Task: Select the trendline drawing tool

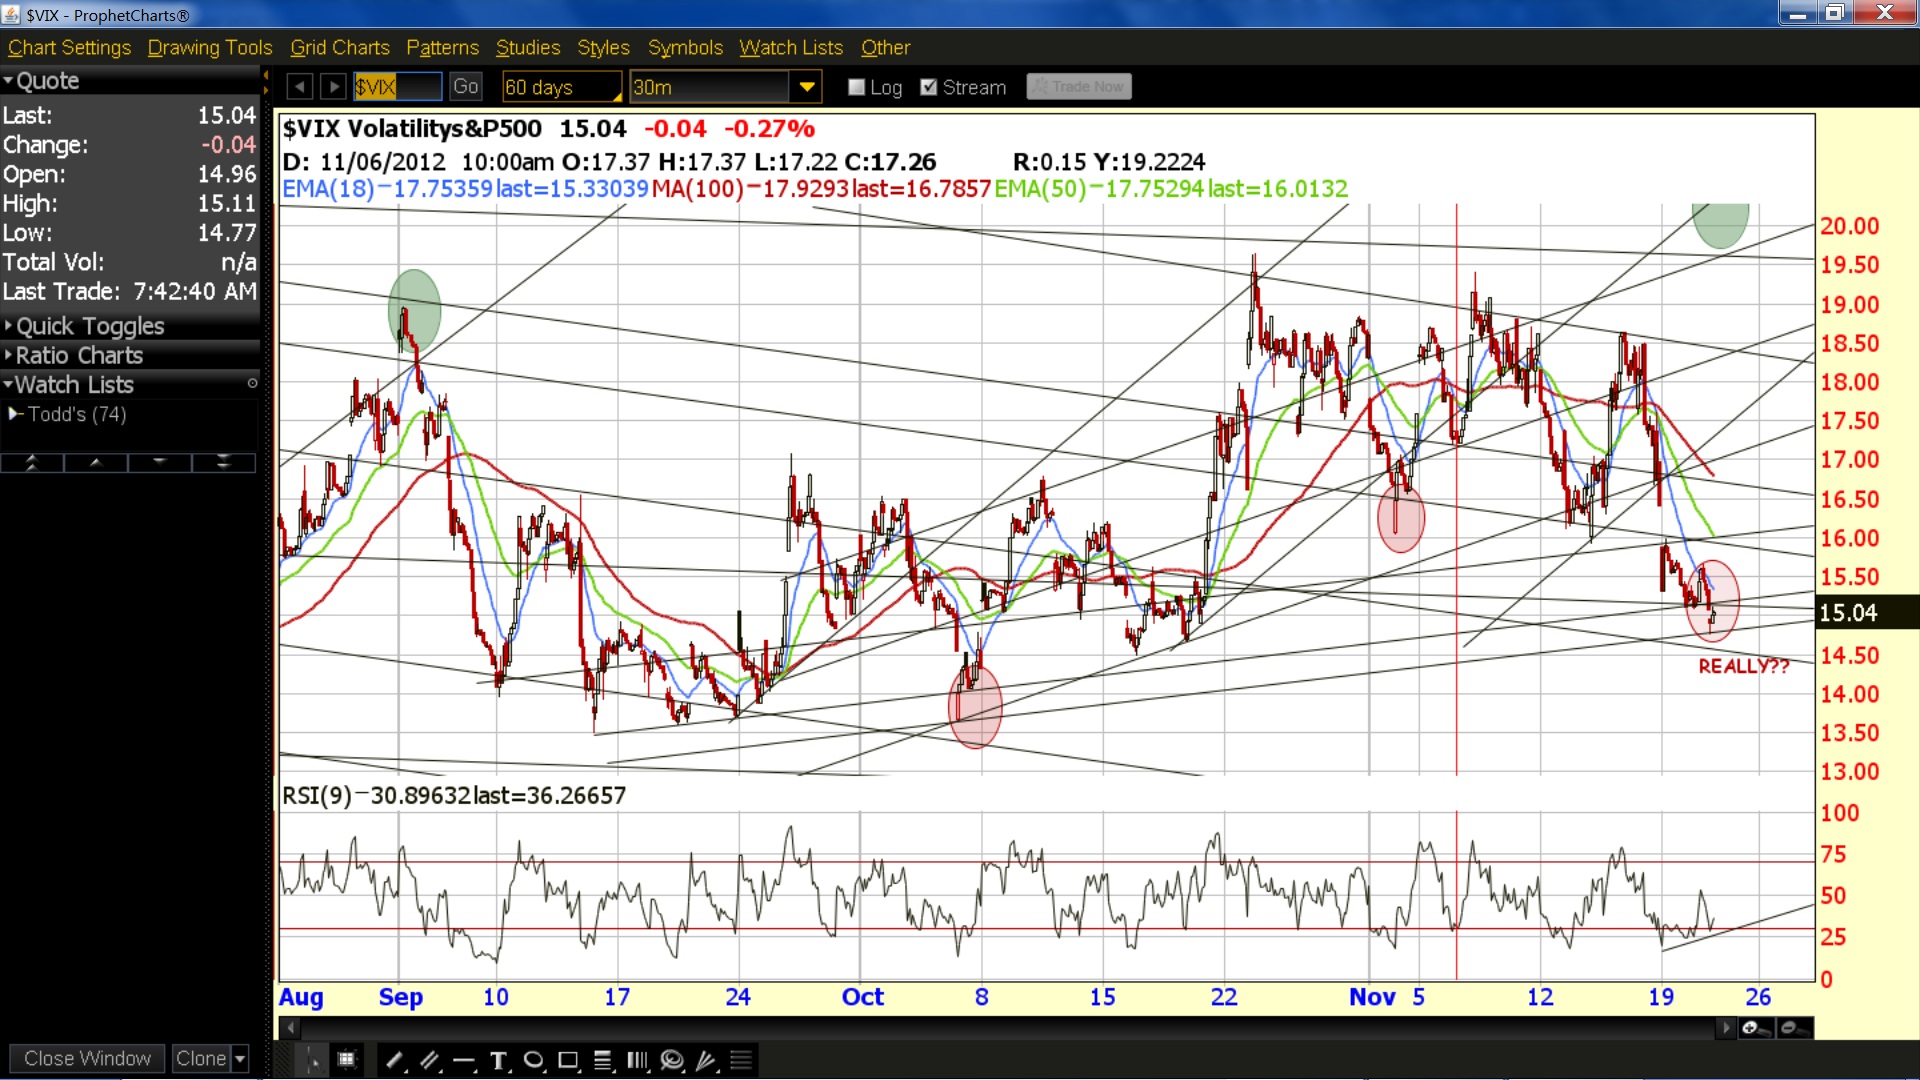Action: [x=395, y=1060]
